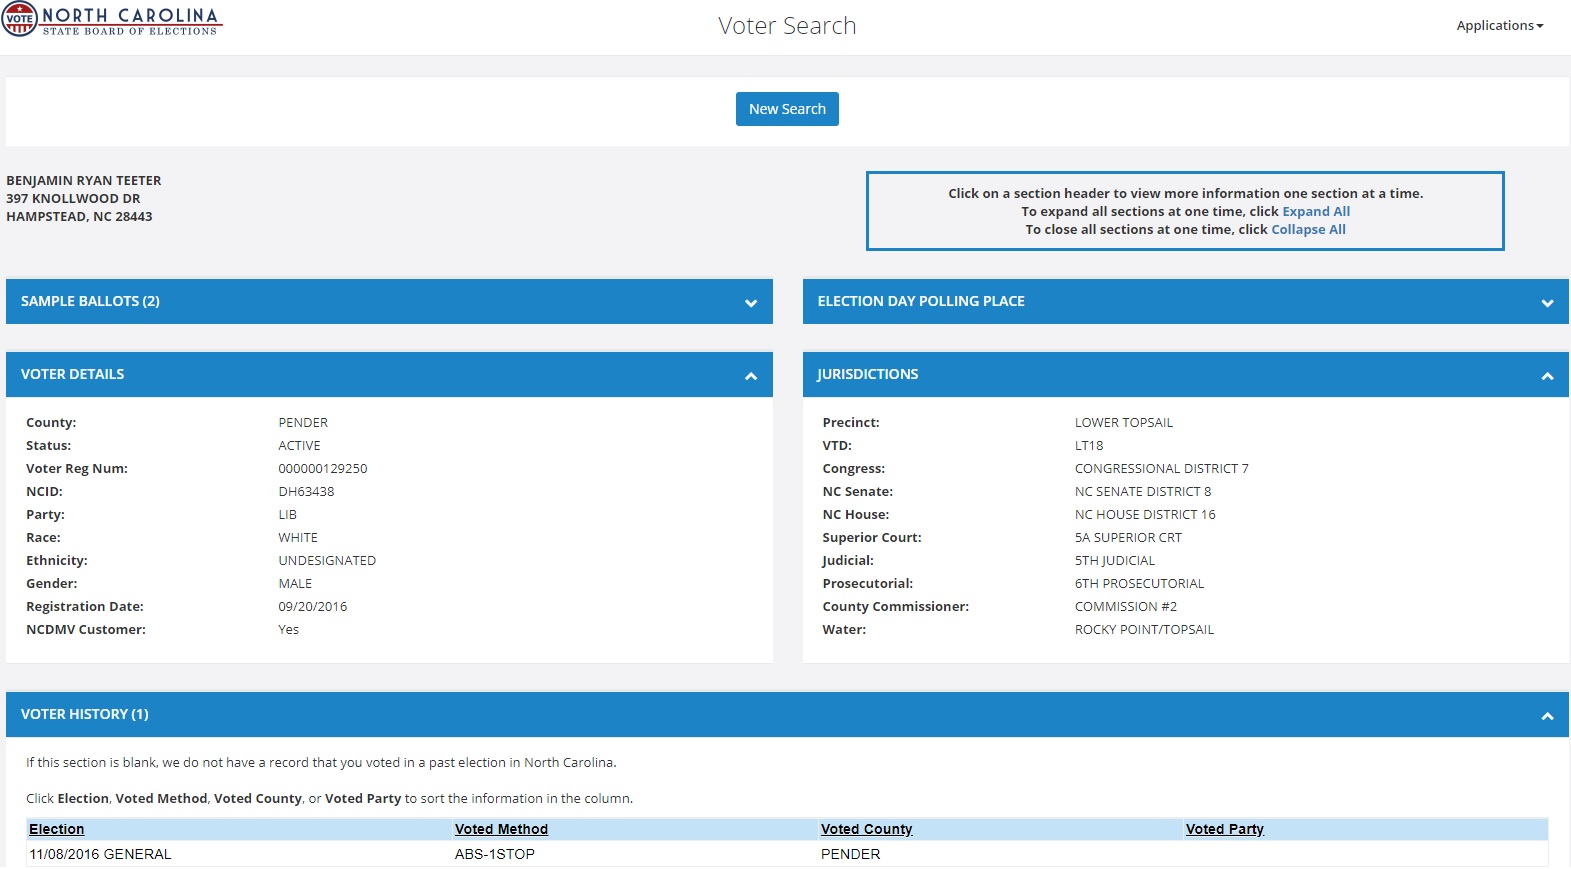Click the NCDMV Customer value Yes
The height and width of the screenshot is (869, 1571).
(288, 630)
